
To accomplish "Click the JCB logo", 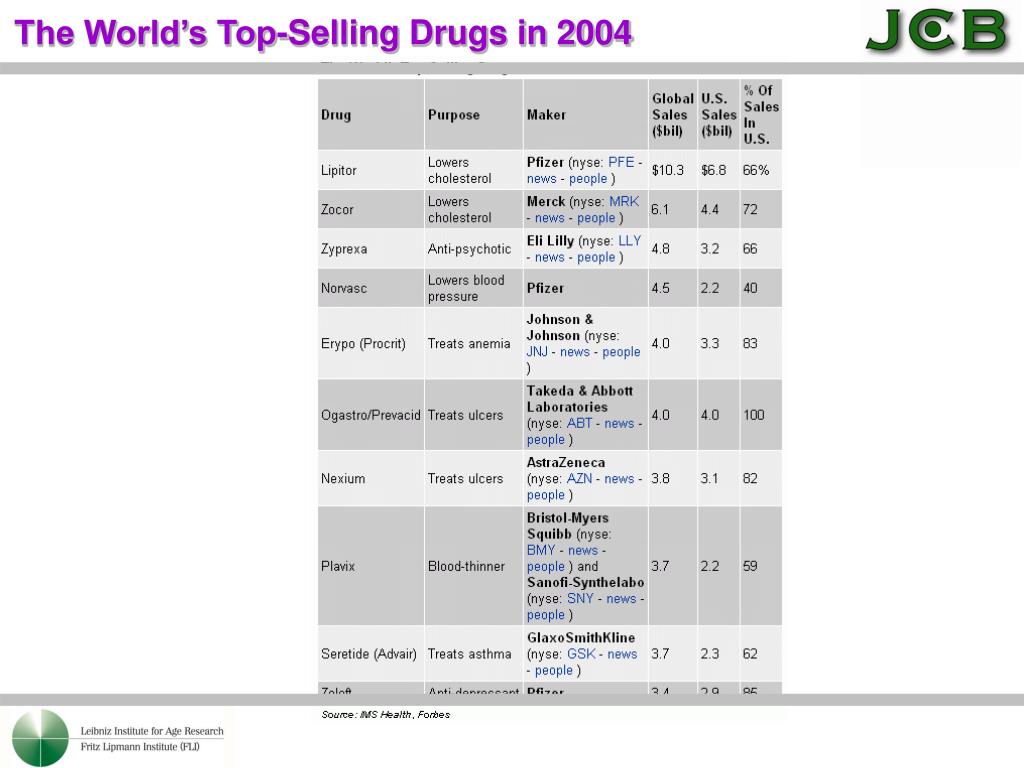I will click(x=936, y=31).
